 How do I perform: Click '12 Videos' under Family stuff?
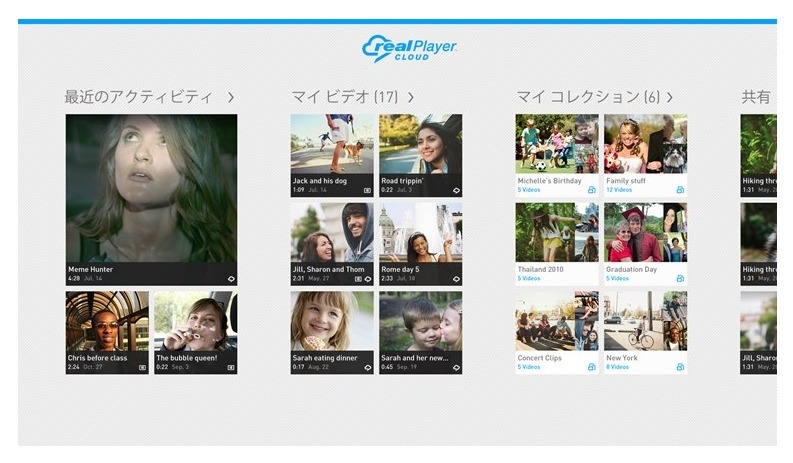(x=619, y=190)
